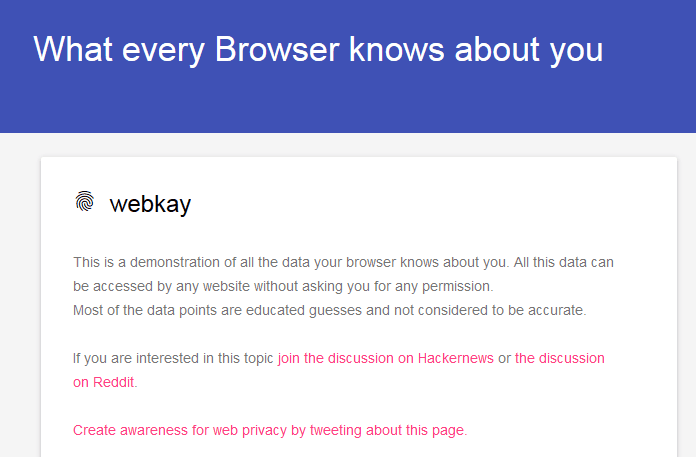Click the word 'or' between the links

coord(504,359)
